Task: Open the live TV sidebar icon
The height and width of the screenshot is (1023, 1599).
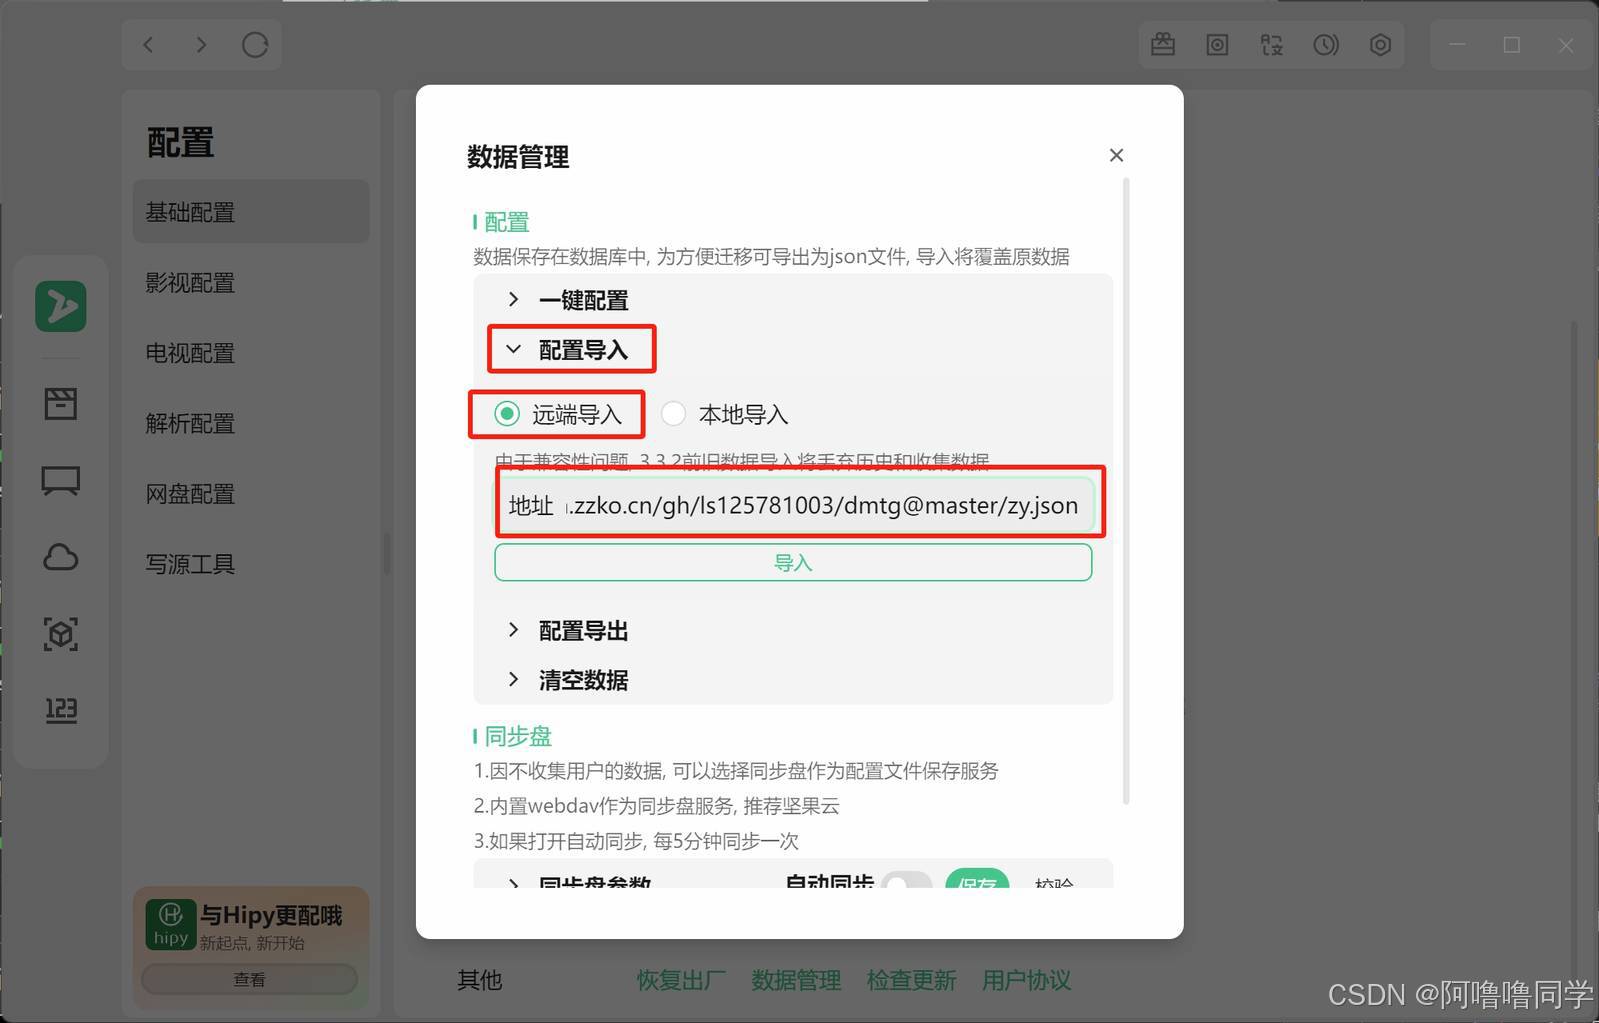Action: pyautogui.click(x=61, y=481)
